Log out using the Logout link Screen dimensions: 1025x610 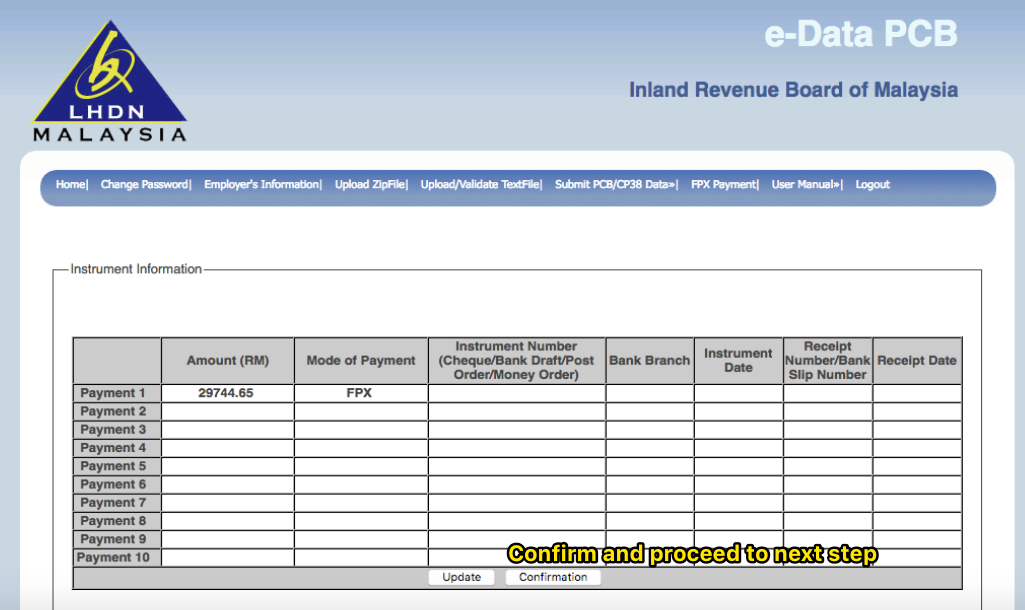pyautogui.click(x=873, y=184)
